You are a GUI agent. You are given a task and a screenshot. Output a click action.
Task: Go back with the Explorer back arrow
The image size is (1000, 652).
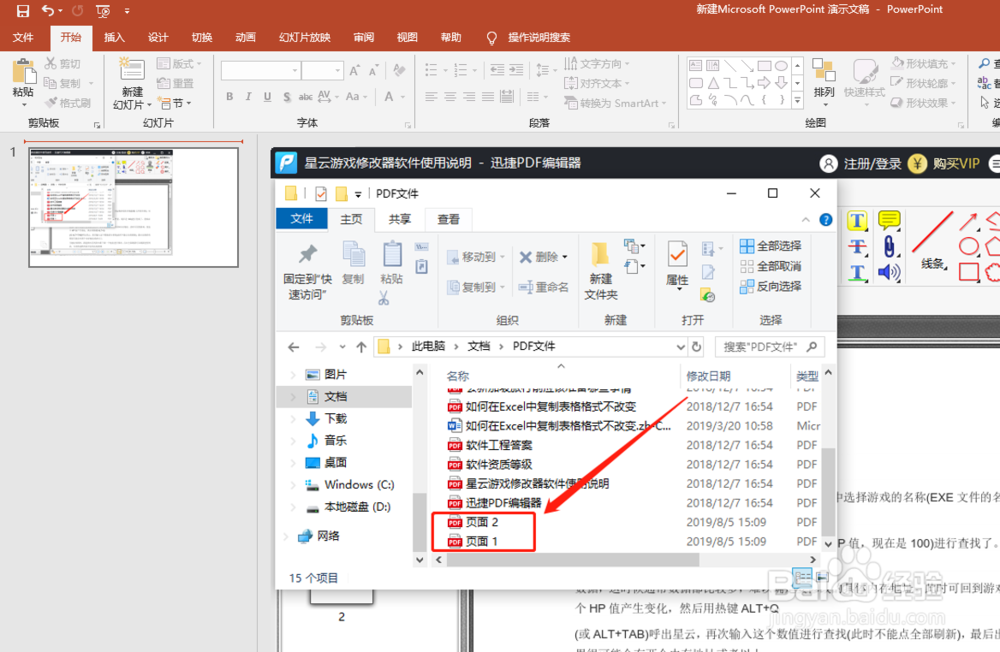293,347
